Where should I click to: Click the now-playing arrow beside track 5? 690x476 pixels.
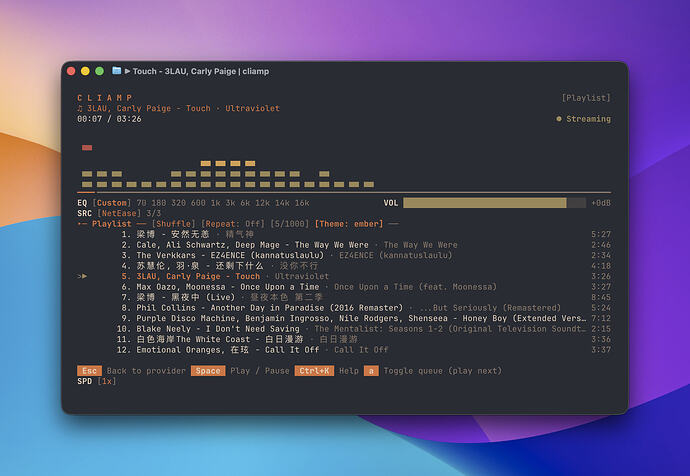coord(82,276)
